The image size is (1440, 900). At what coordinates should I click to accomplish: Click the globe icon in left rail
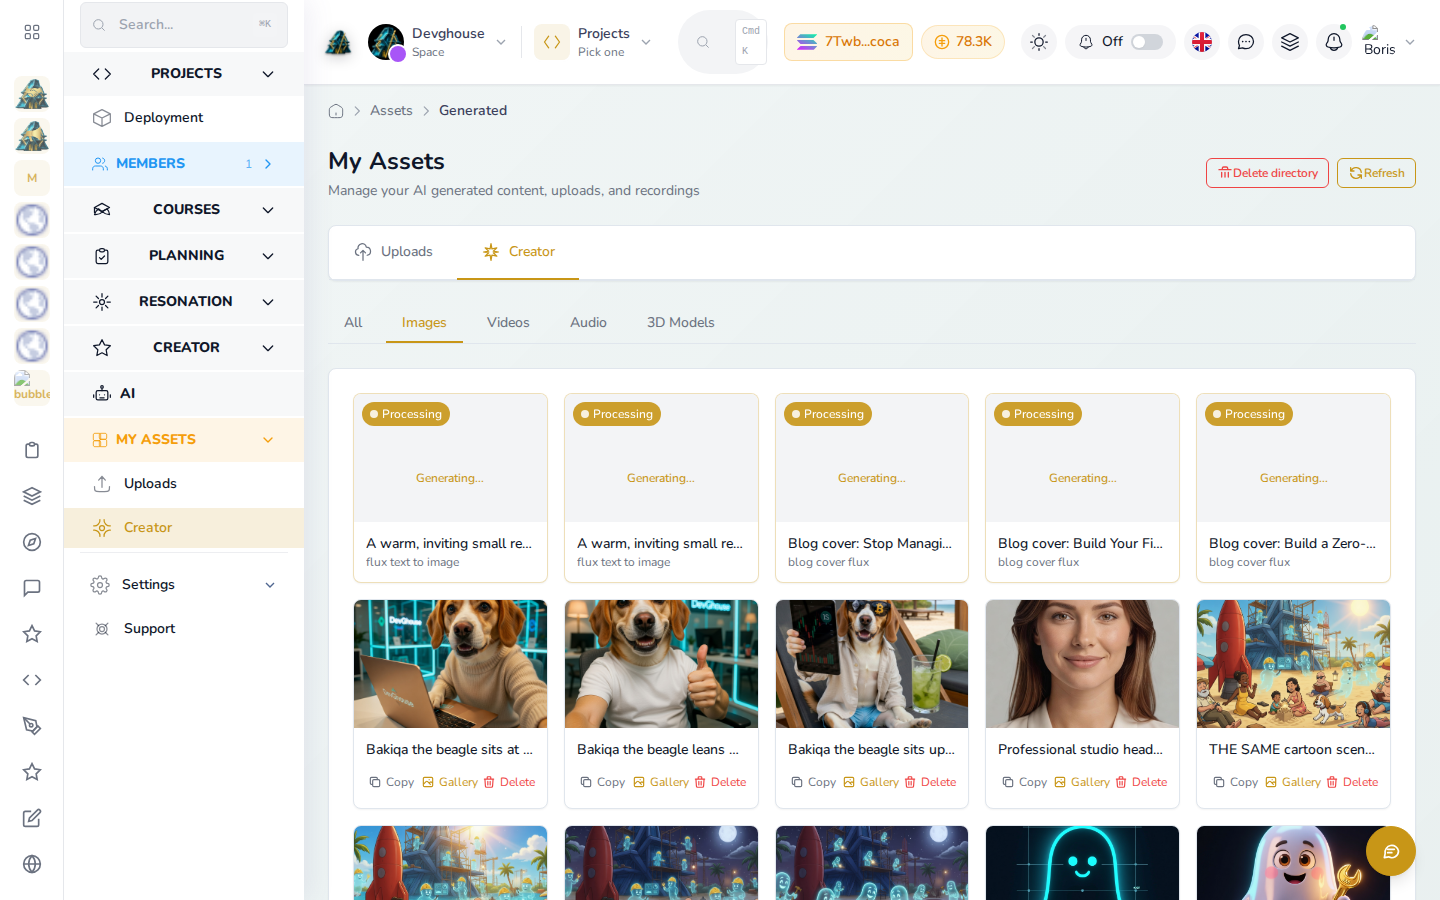coord(32,864)
